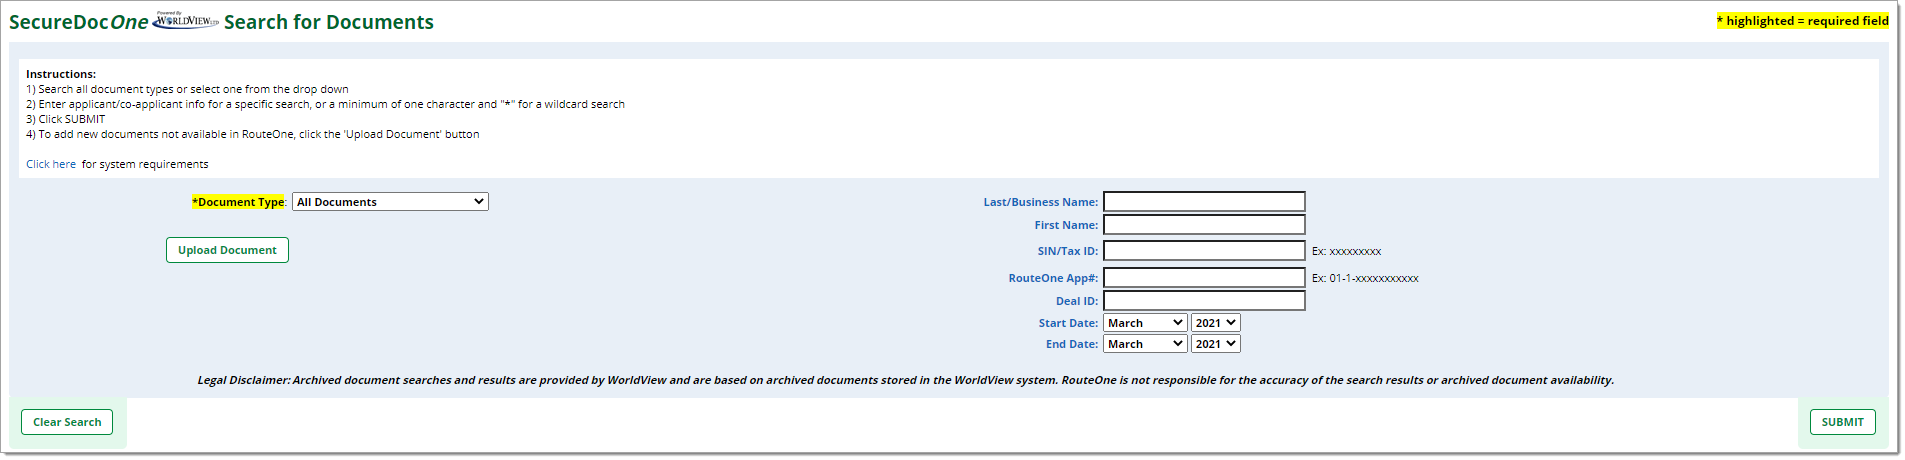Click the 'Start Date:' label
The width and height of the screenshot is (1905, 460).
click(x=1068, y=323)
